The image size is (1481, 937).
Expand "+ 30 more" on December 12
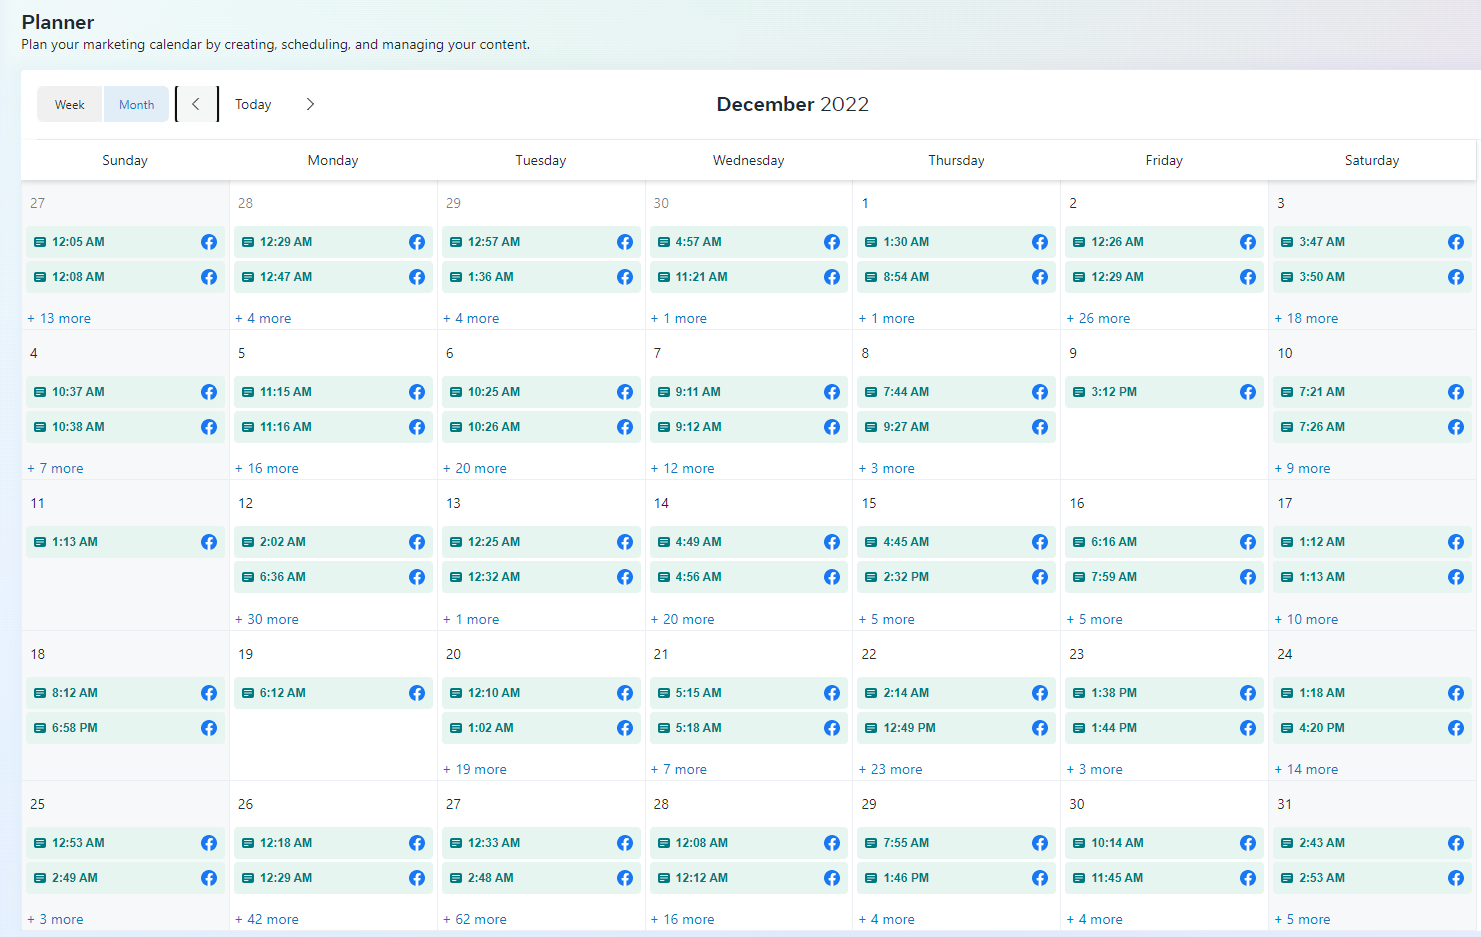267,619
